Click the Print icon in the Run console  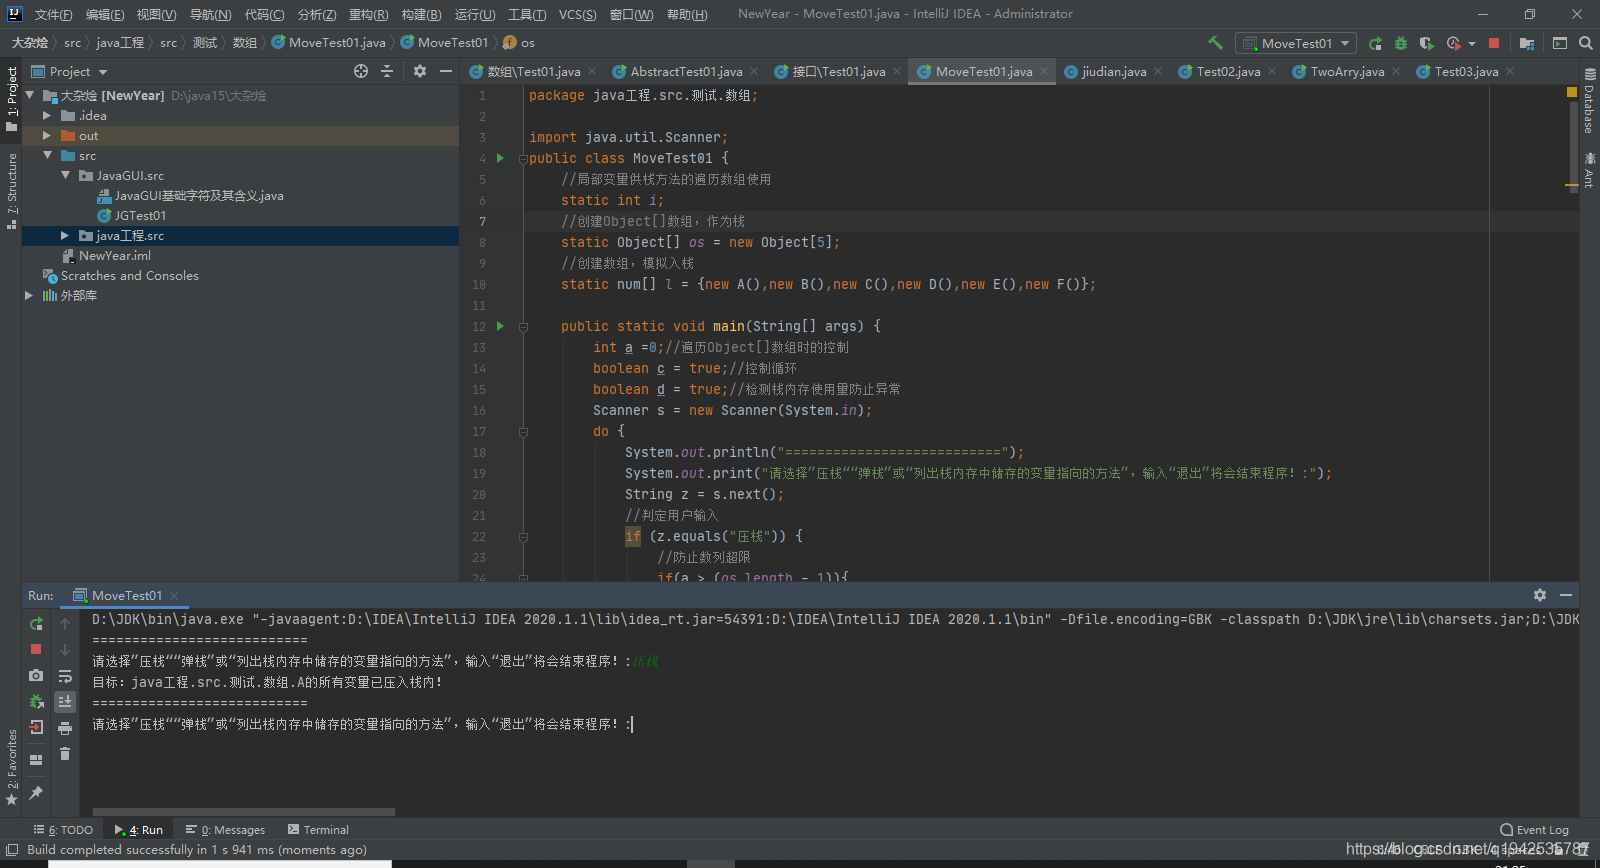(x=65, y=728)
